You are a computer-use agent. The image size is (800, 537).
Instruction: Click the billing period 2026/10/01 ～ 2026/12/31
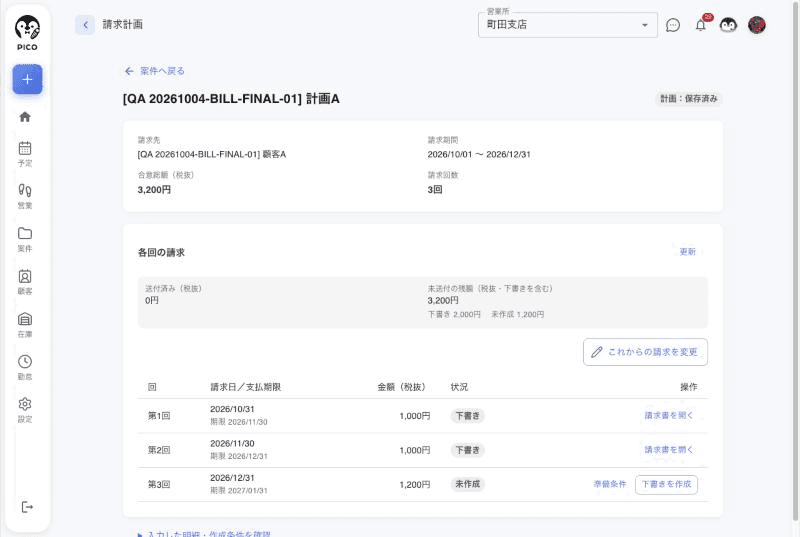(x=479, y=154)
